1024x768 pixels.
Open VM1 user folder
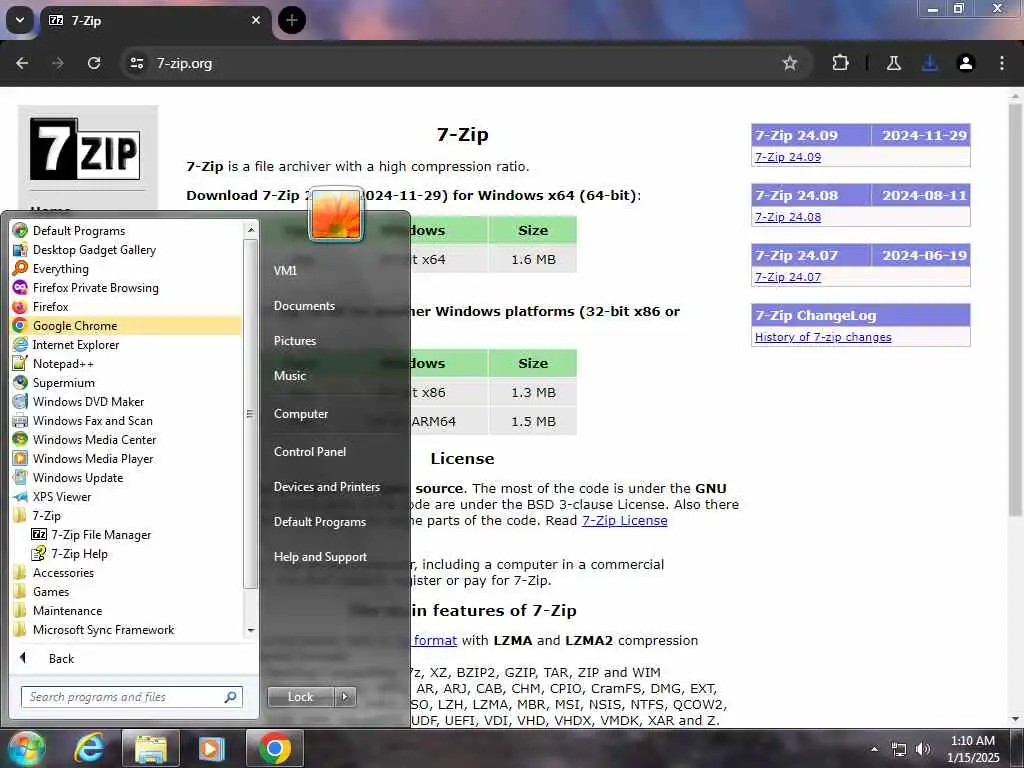(285, 270)
